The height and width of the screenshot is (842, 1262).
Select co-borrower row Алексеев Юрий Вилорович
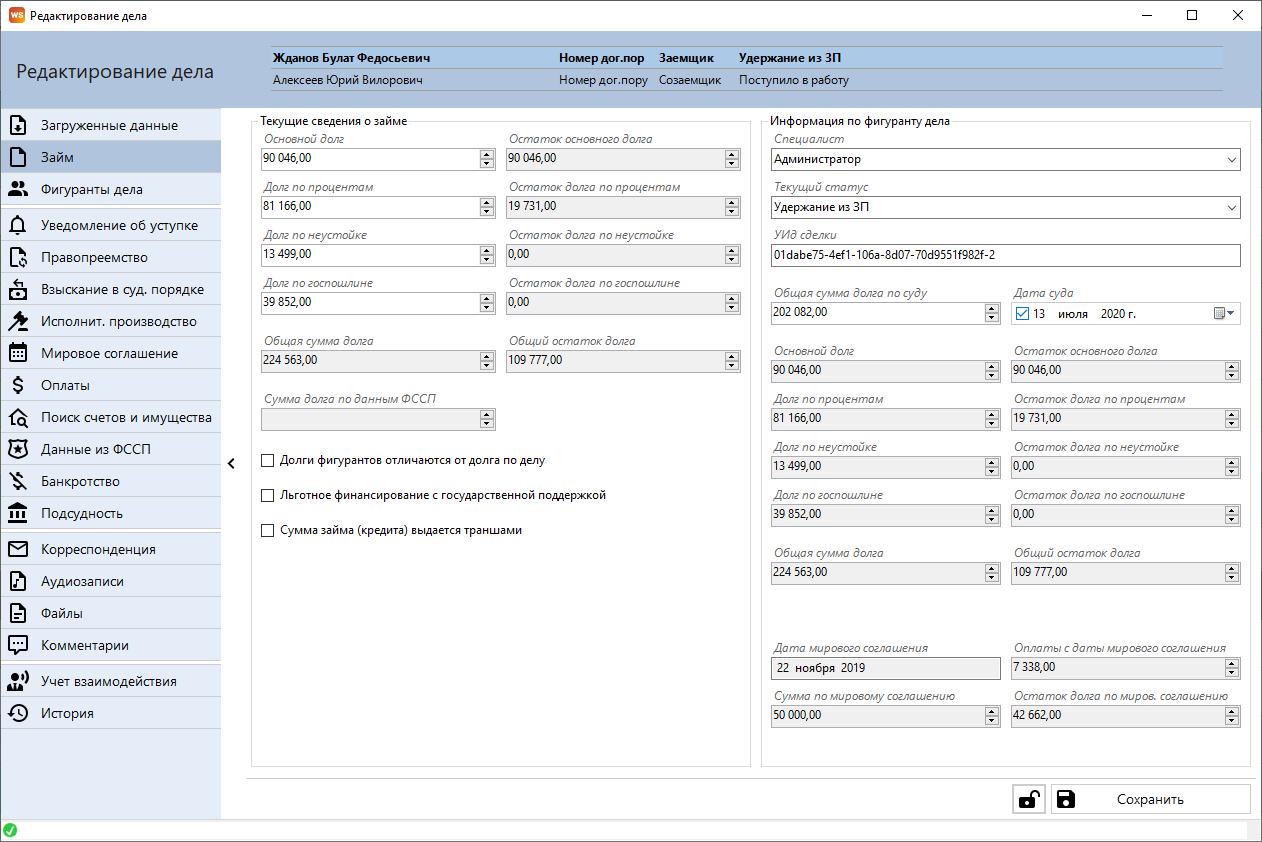coord(745,80)
